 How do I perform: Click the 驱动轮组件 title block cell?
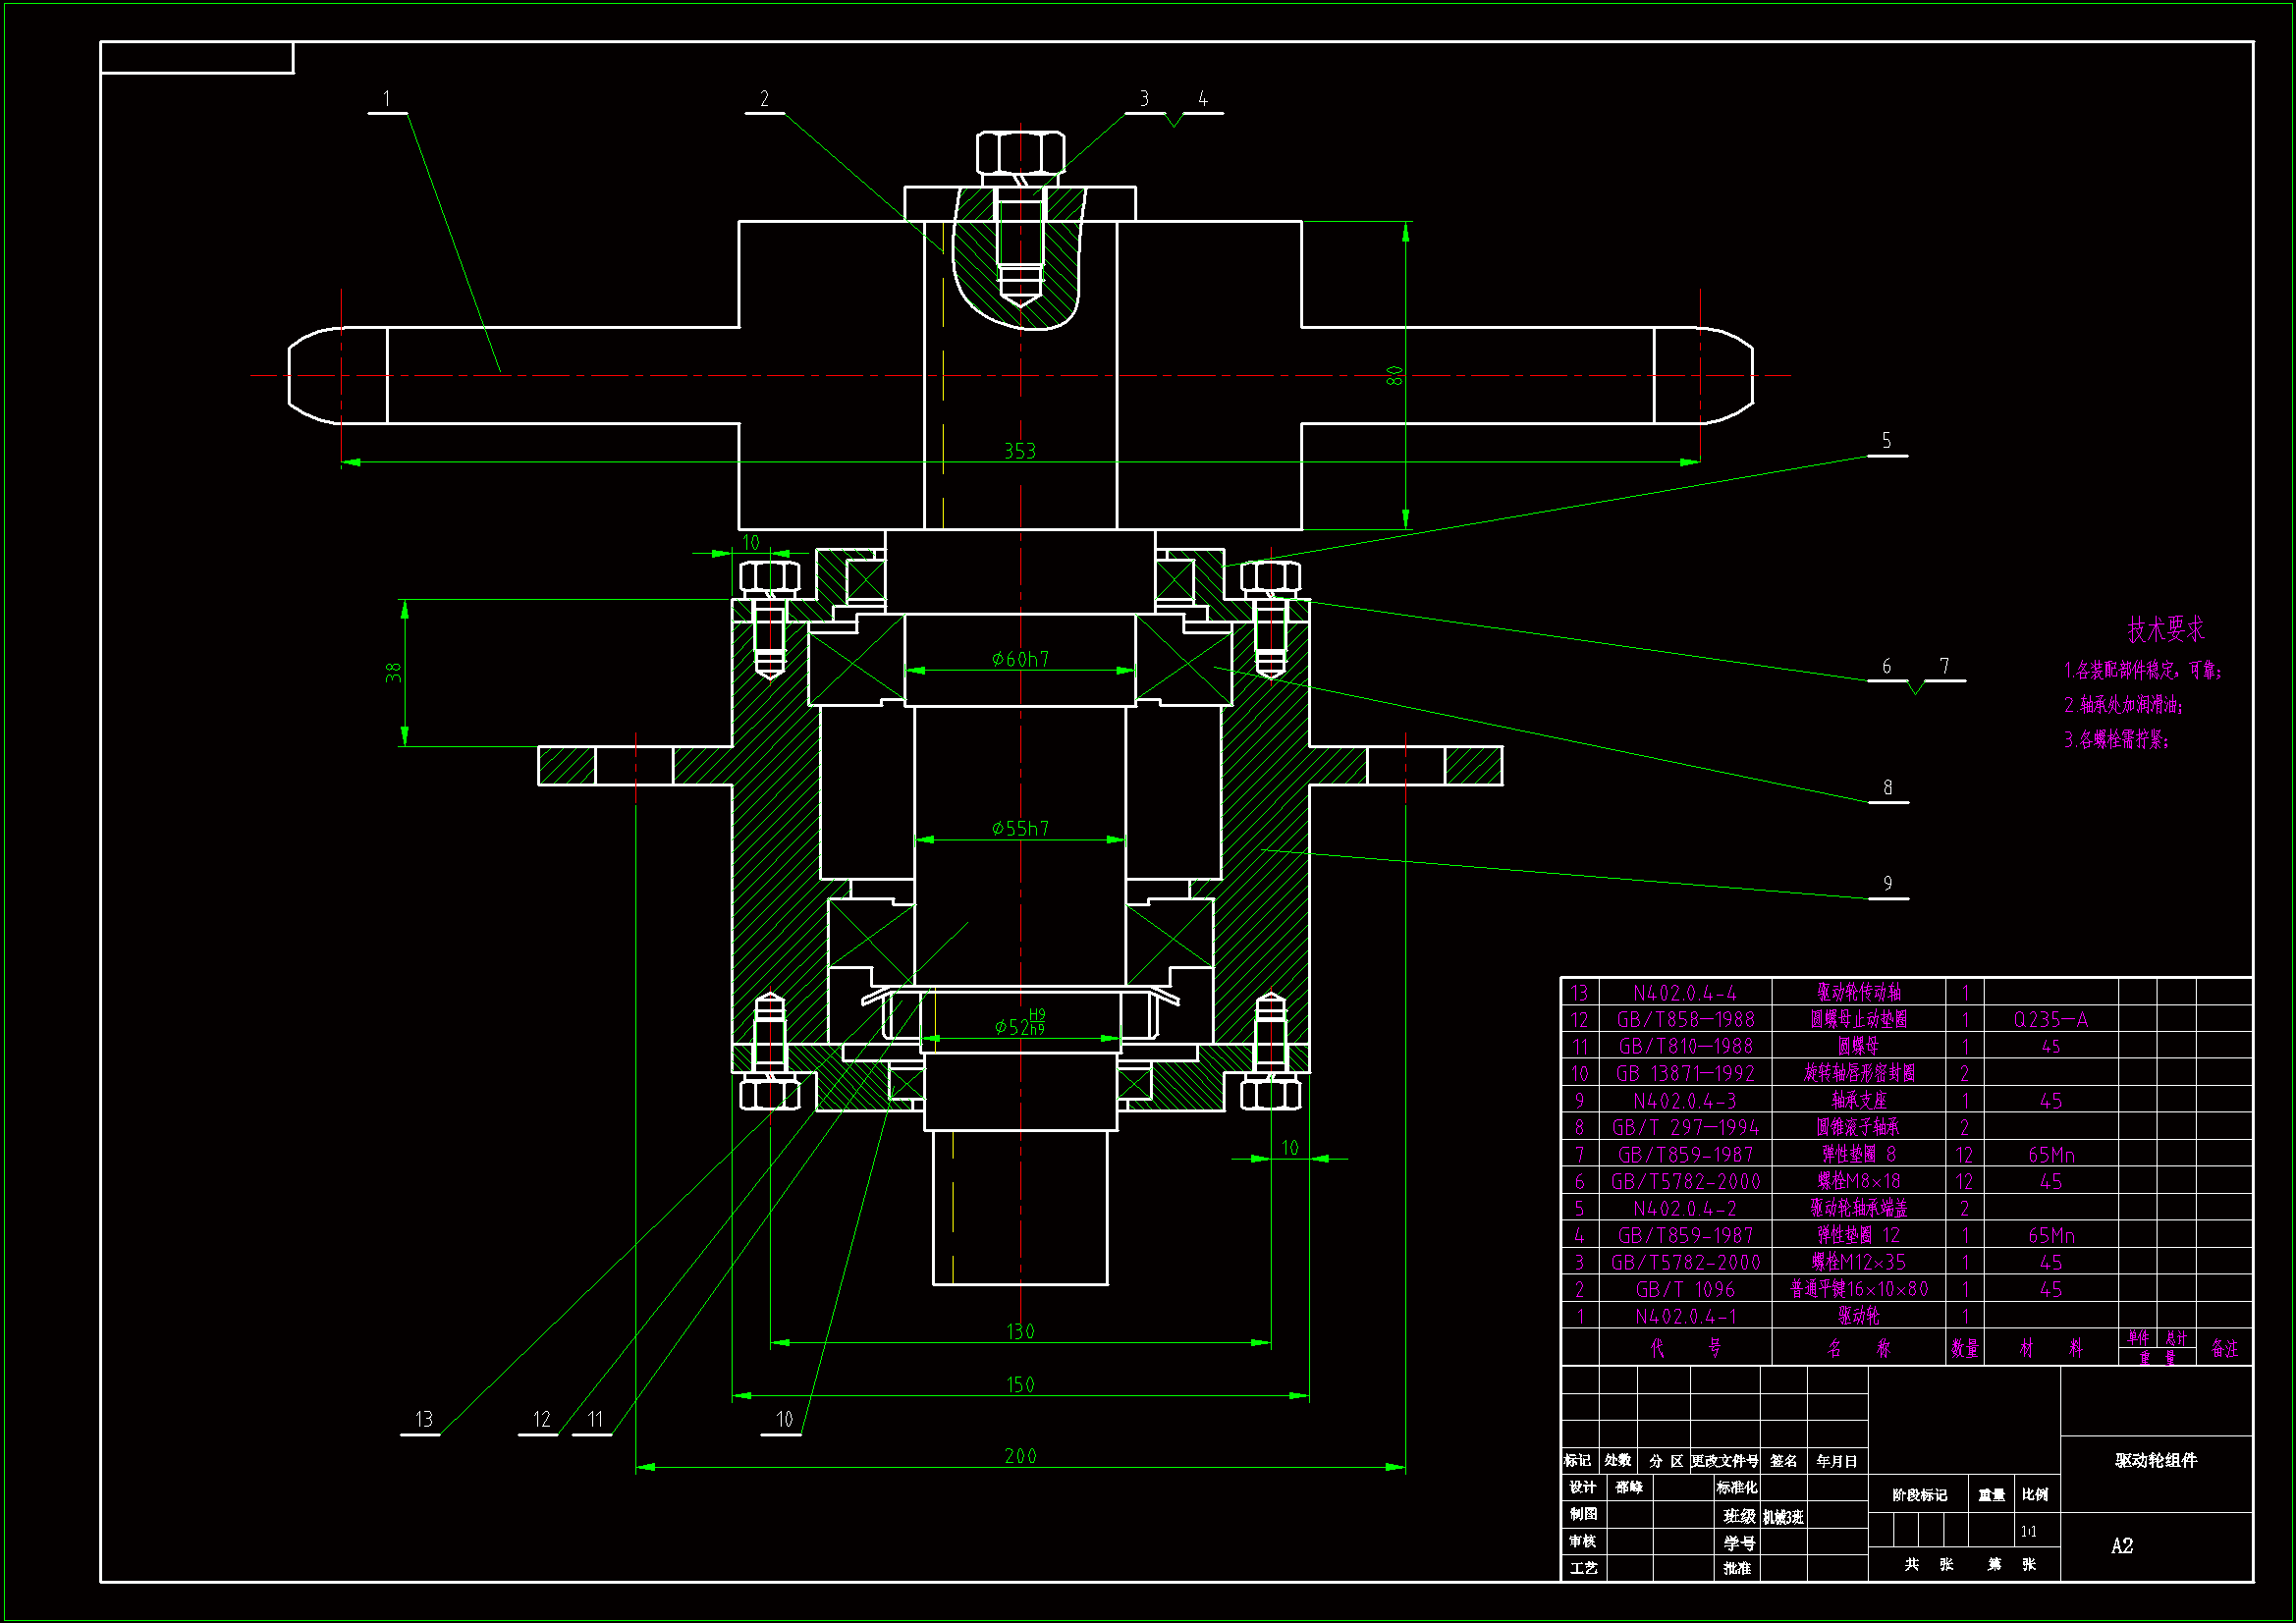point(2155,1460)
